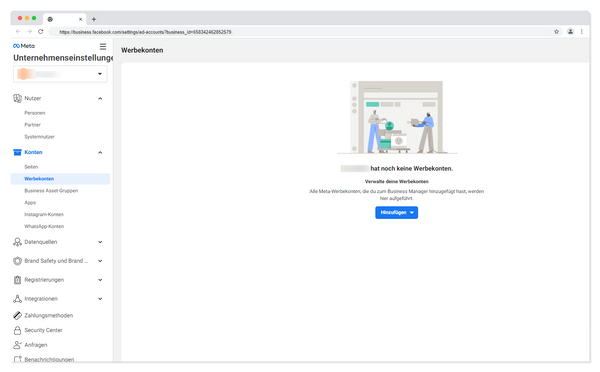This screenshot has height=372, width=600.
Task: Open the hamburger menu in the sidebar
Action: pyautogui.click(x=103, y=46)
